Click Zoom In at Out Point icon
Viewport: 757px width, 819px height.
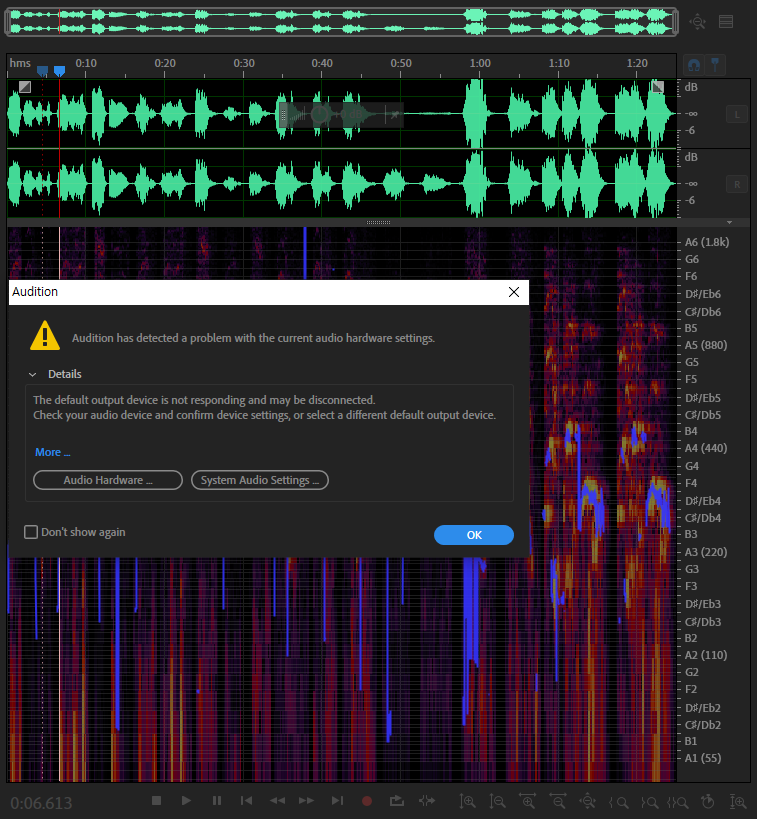[649, 802]
